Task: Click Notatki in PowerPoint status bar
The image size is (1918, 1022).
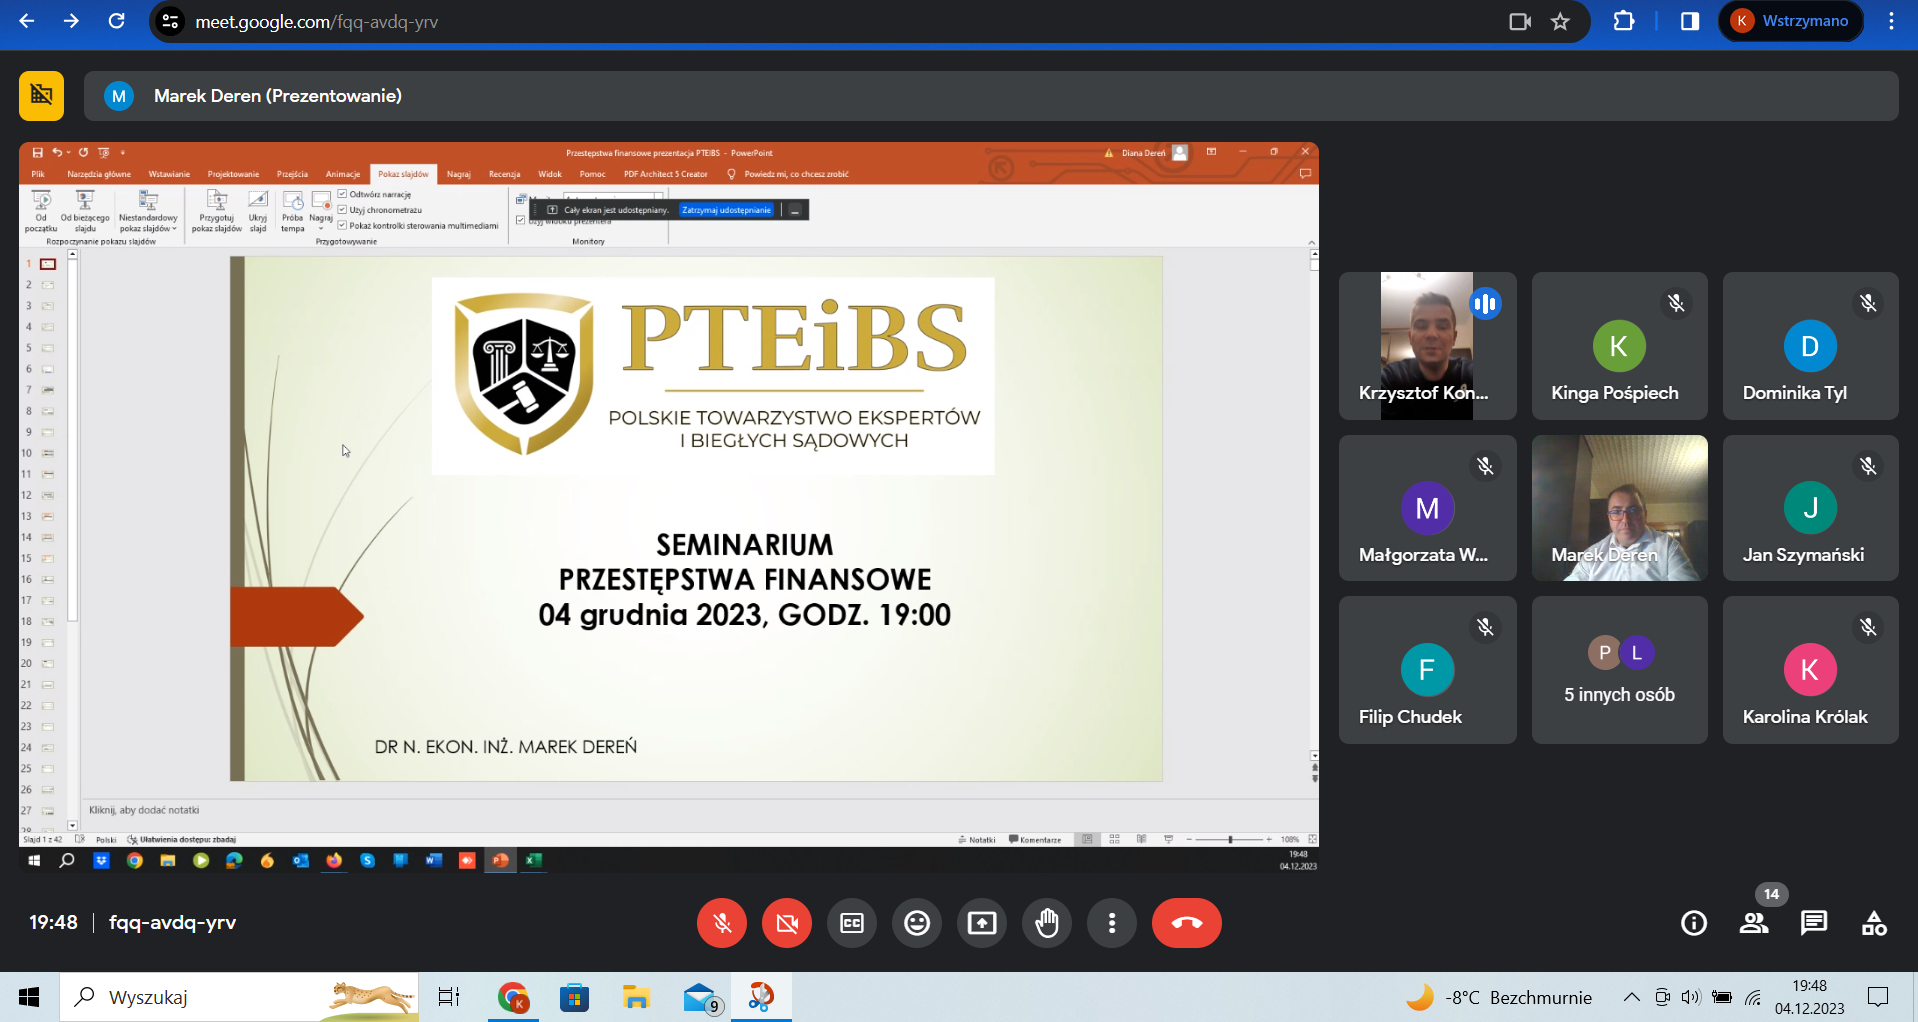Action: coord(977,840)
